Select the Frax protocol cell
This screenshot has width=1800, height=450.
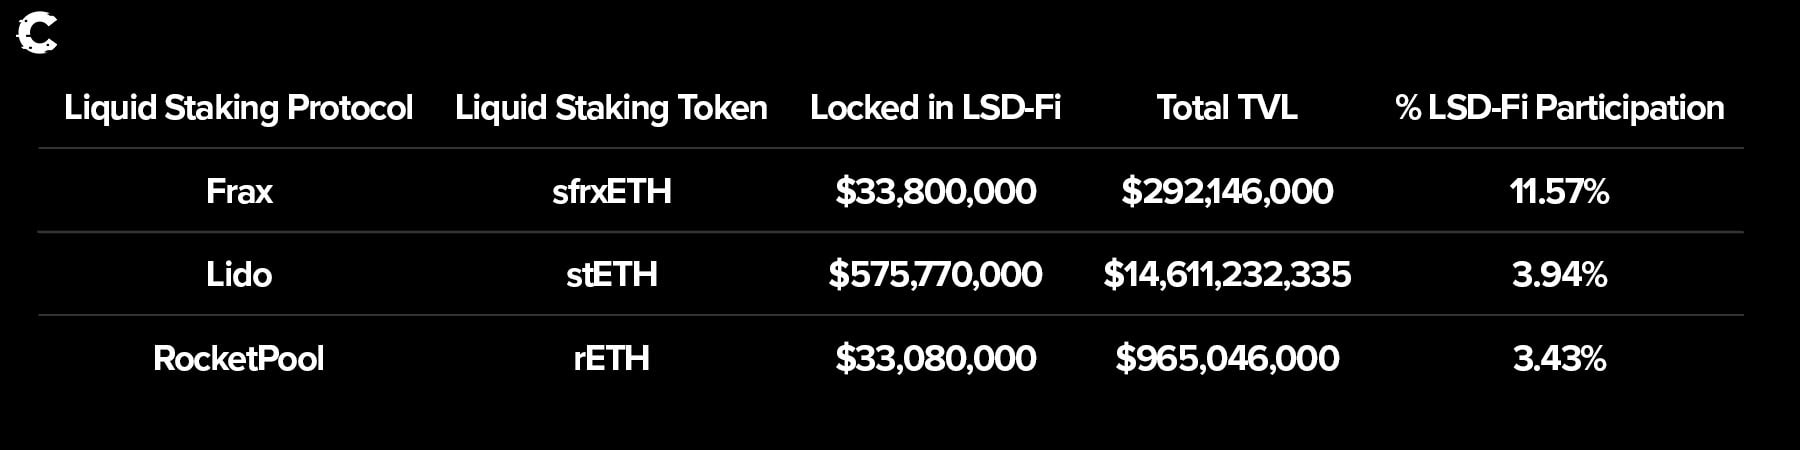pos(239,191)
